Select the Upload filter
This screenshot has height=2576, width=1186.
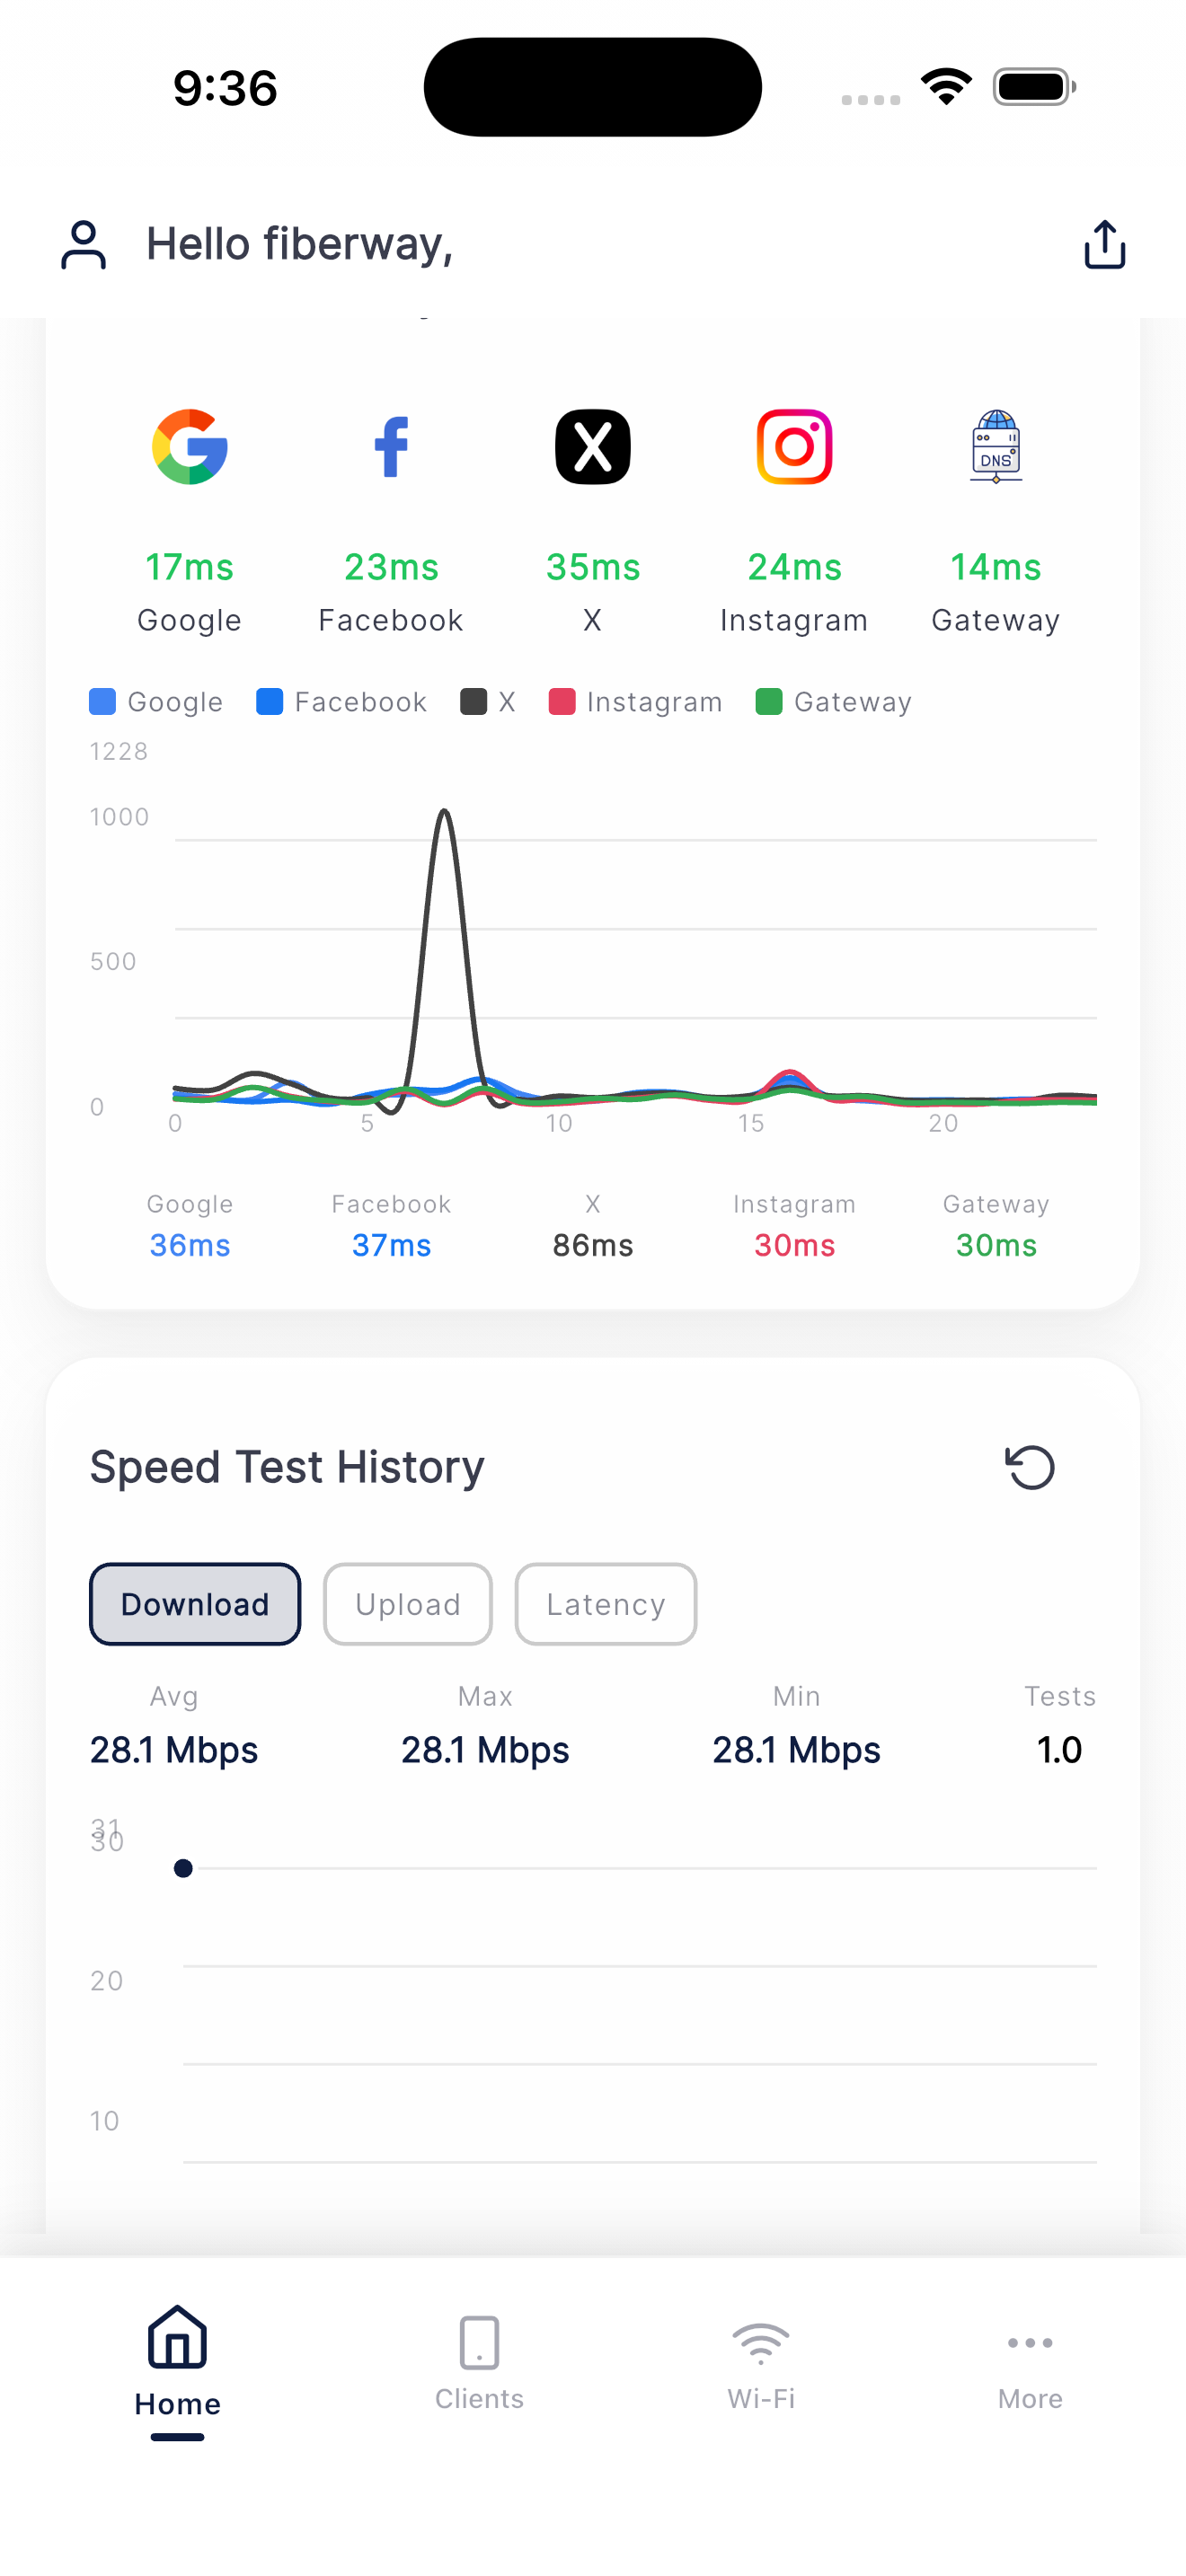[x=408, y=1604]
